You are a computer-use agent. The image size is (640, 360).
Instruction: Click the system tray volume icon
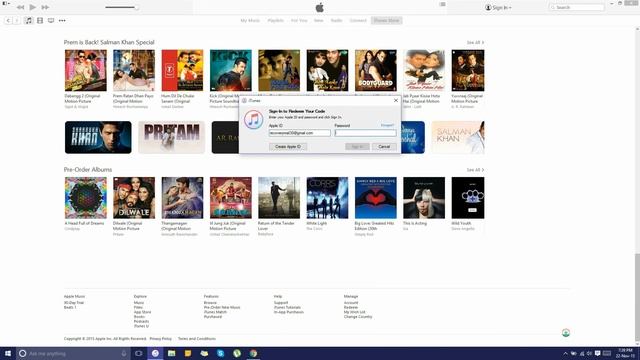(x=589, y=353)
